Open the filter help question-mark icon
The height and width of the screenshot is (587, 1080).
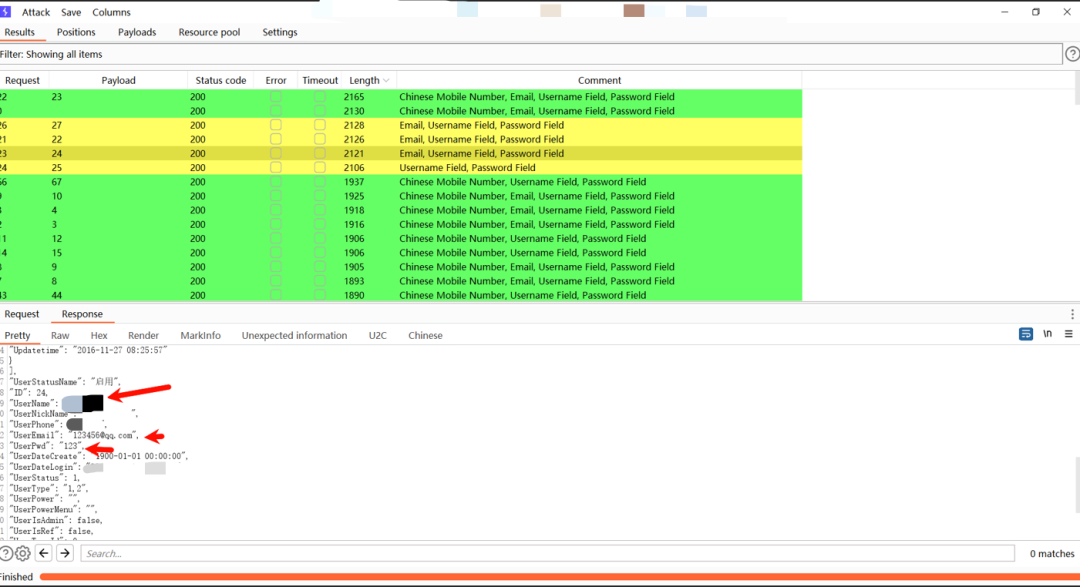click(x=1072, y=54)
